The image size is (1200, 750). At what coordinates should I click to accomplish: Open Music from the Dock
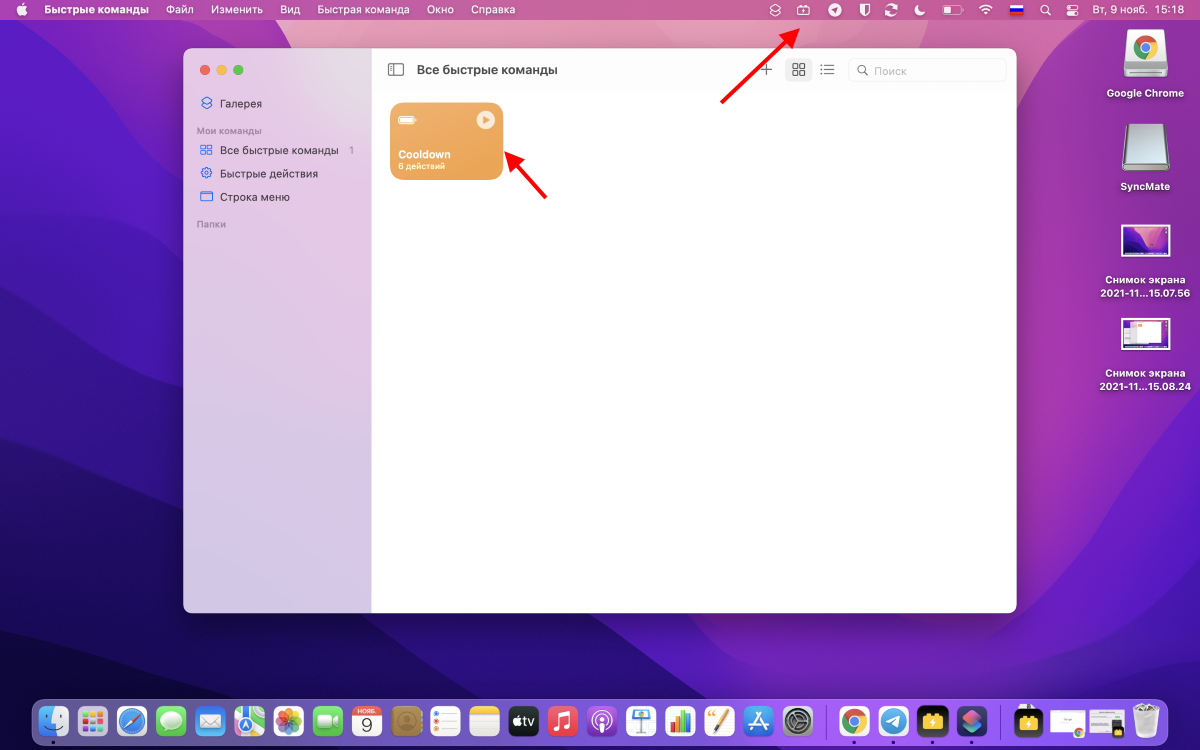tap(563, 720)
